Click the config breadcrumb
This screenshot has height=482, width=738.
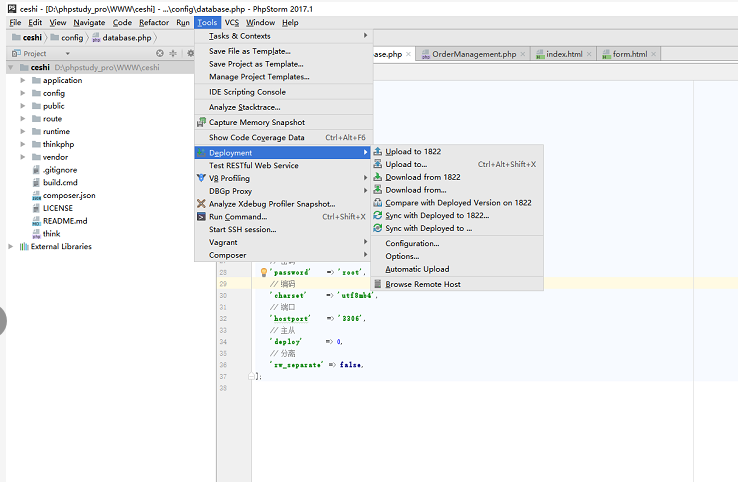point(67,38)
